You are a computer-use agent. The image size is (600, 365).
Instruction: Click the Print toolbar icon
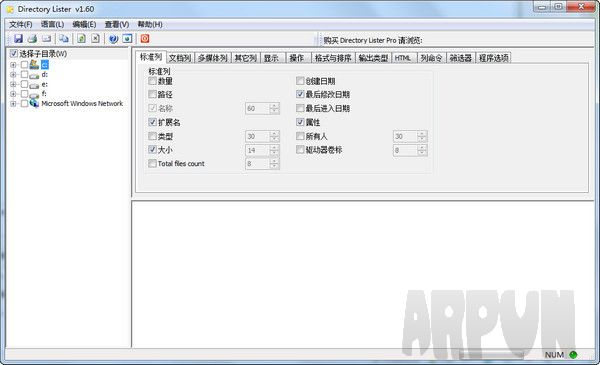[32, 39]
